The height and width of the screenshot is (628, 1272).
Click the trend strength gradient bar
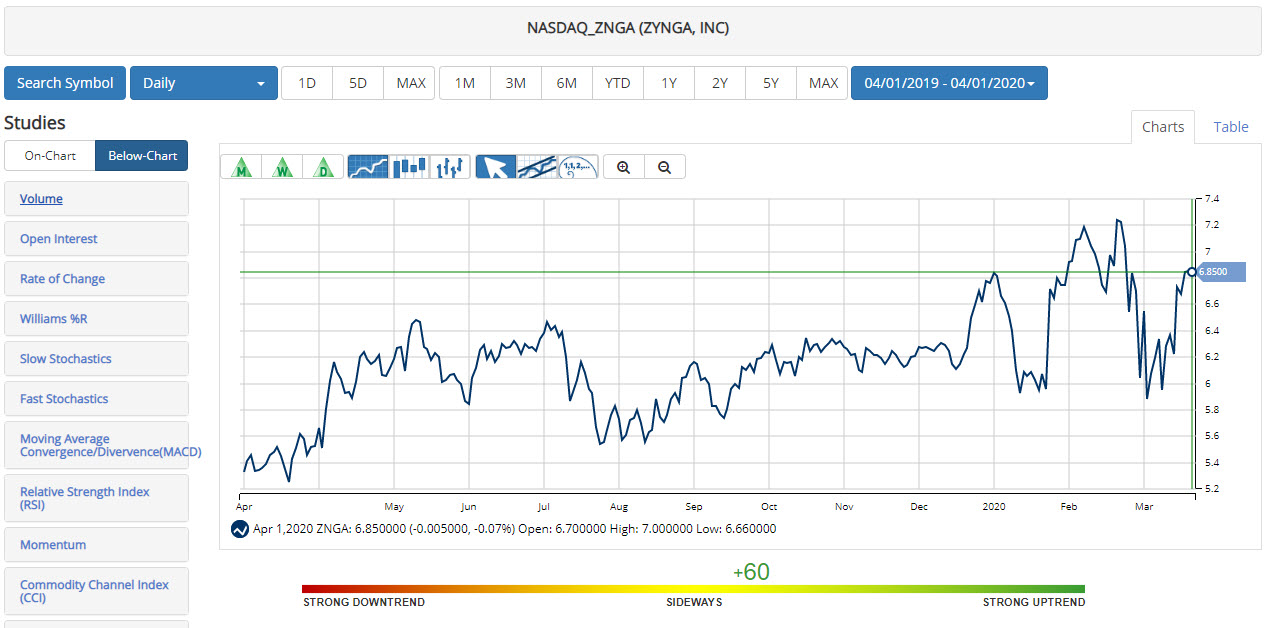693,589
